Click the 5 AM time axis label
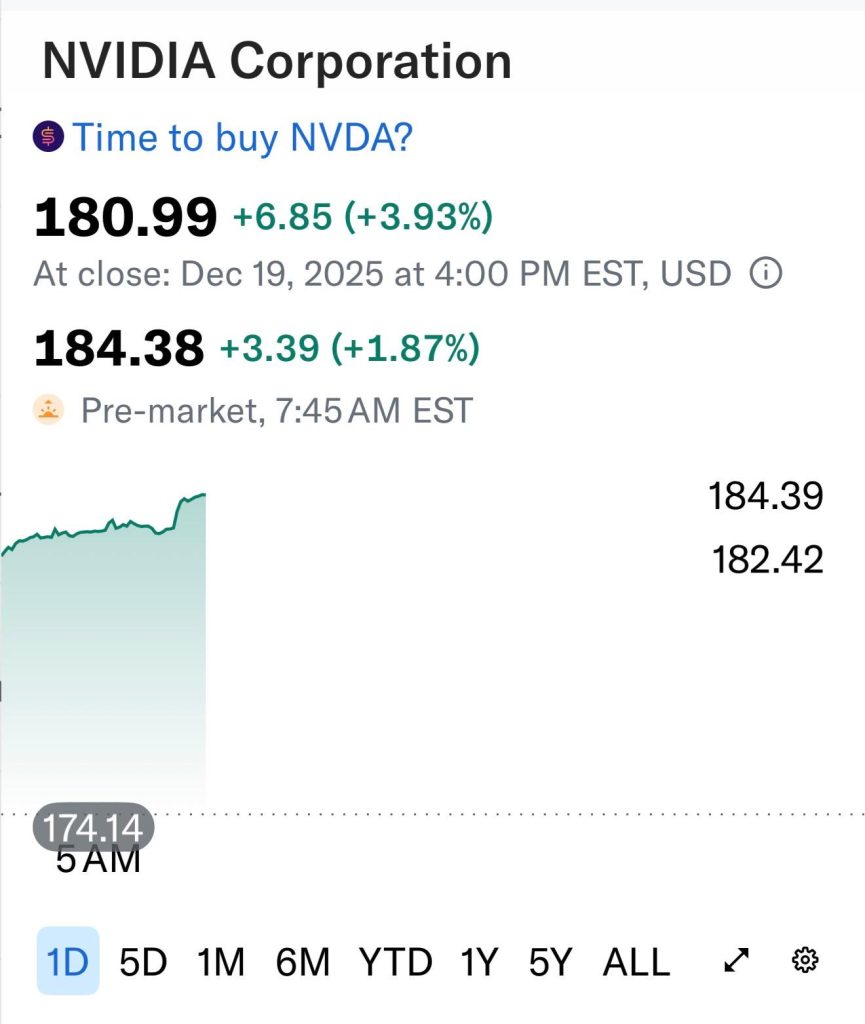The height and width of the screenshot is (1024, 865). tap(98, 859)
